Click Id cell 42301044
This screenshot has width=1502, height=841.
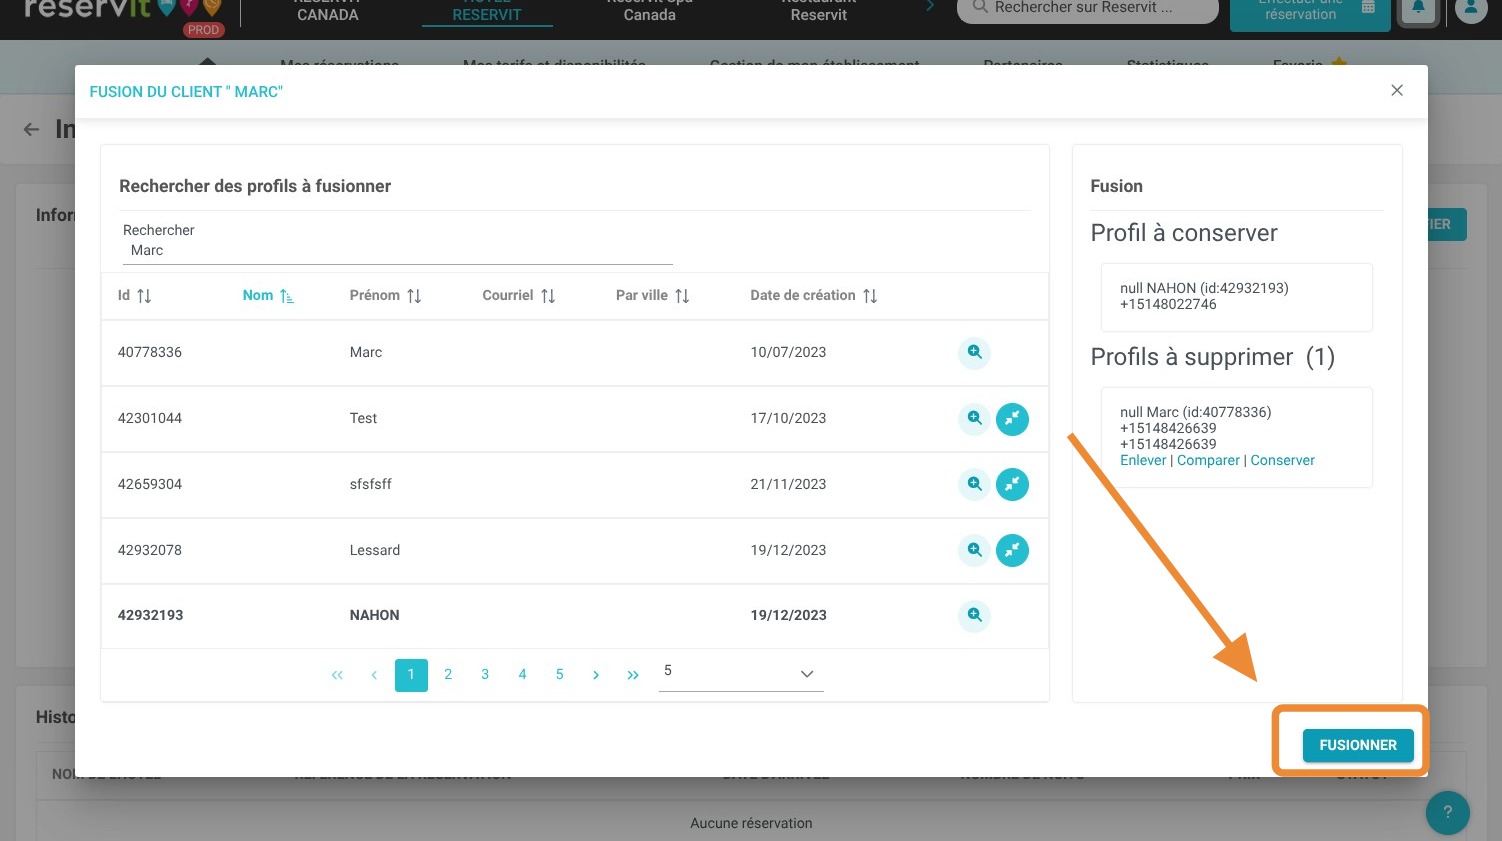pyautogui.click(x=150, y=418)
